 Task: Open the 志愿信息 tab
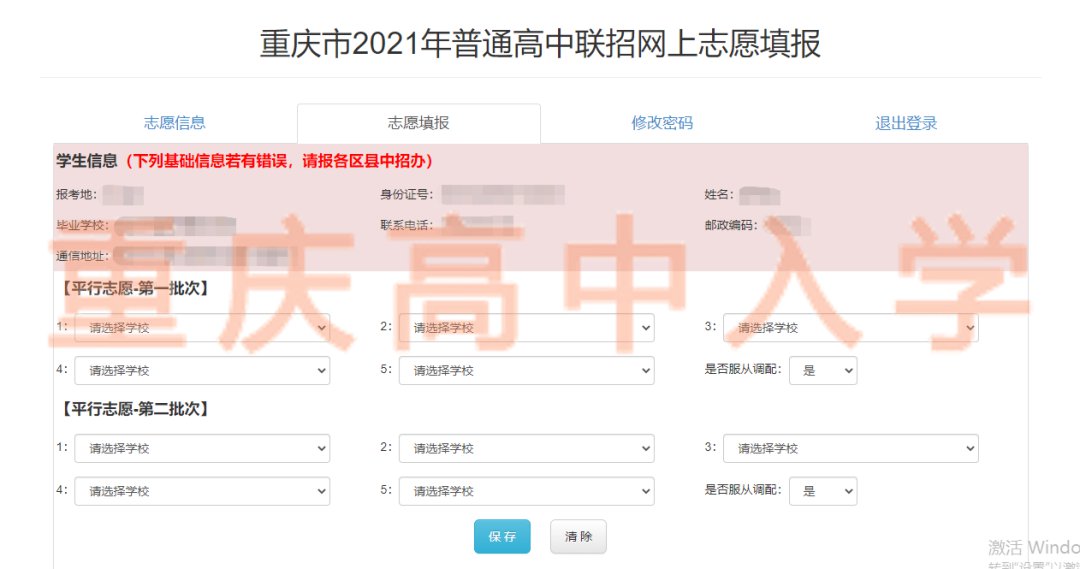pyautogui.click(x=175, y=123)
